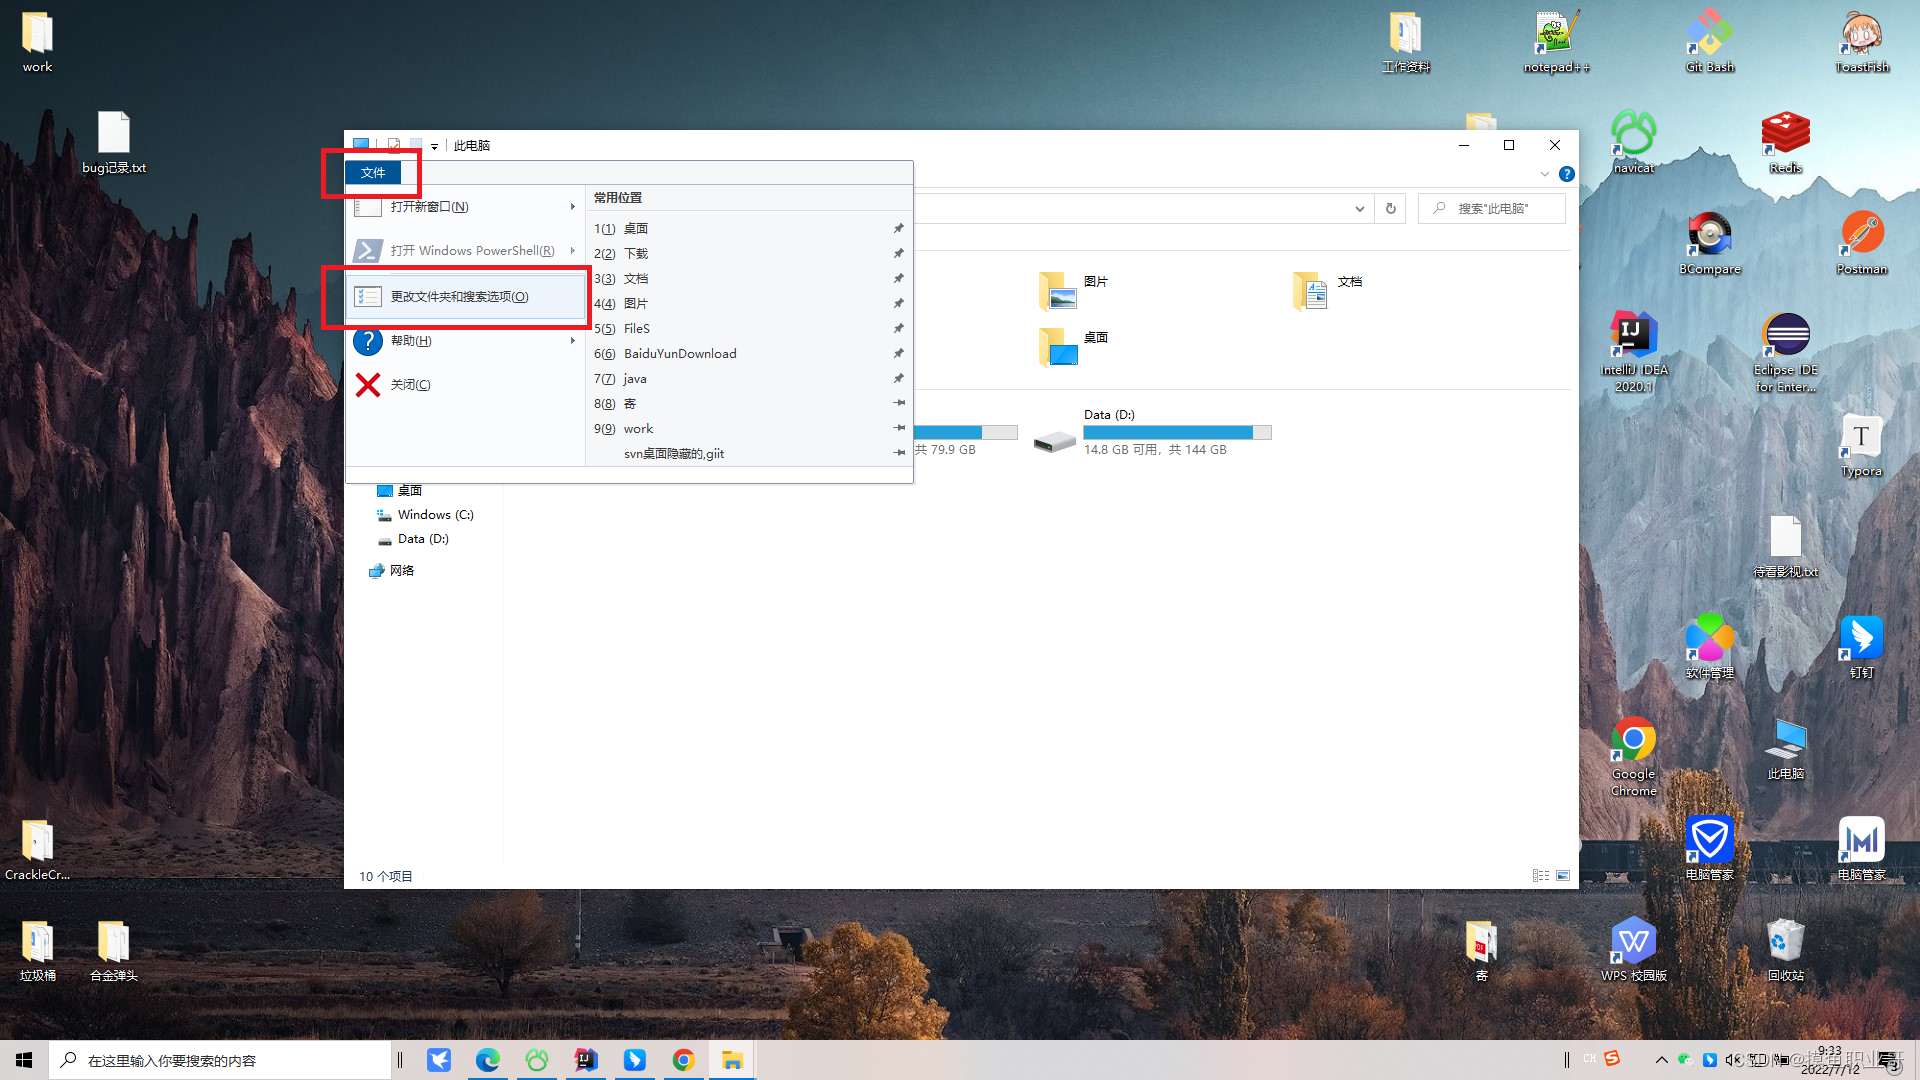Expand 打开新窗口 submenu arrow

(572, 207)
